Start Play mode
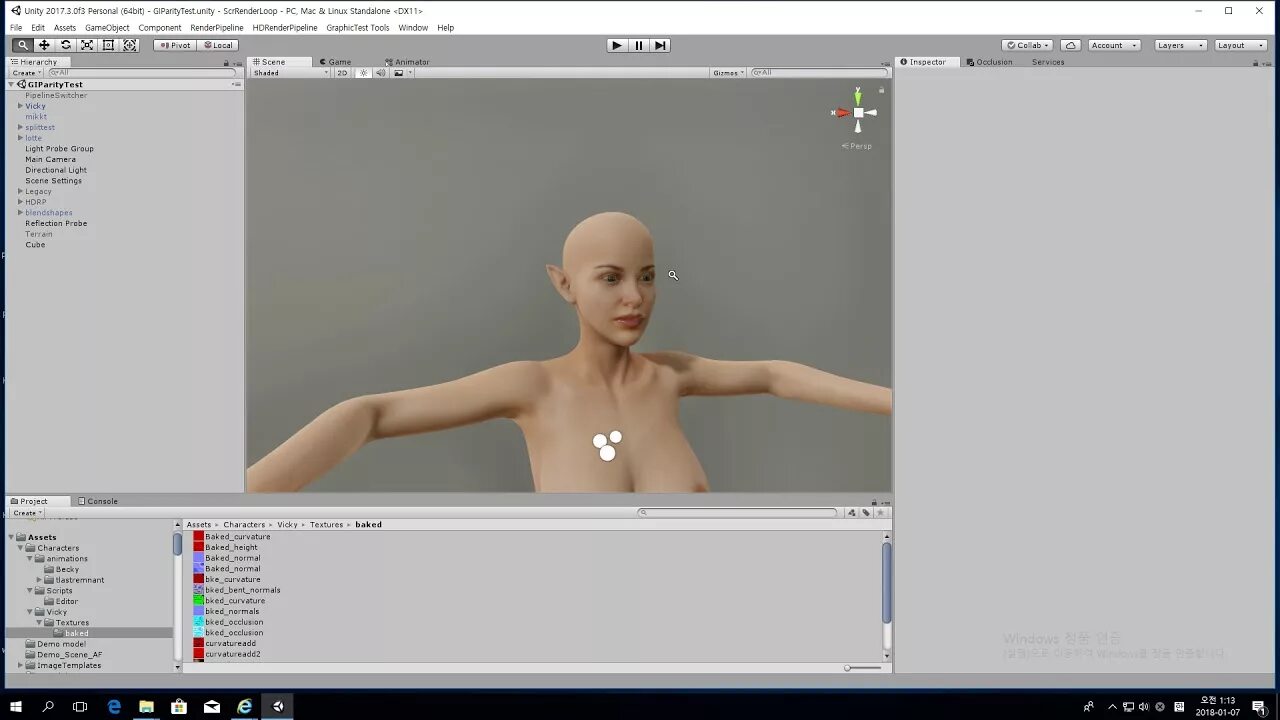Image resolution: width=1280 pixels, height=720 pixels. (x=617, y=45)
